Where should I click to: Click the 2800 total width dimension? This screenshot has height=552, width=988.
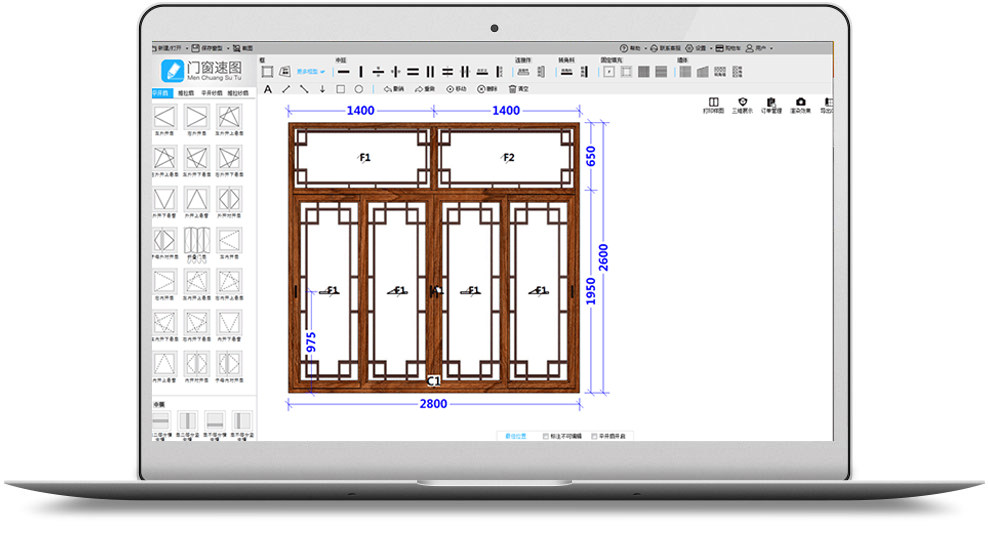coord(434,404)
